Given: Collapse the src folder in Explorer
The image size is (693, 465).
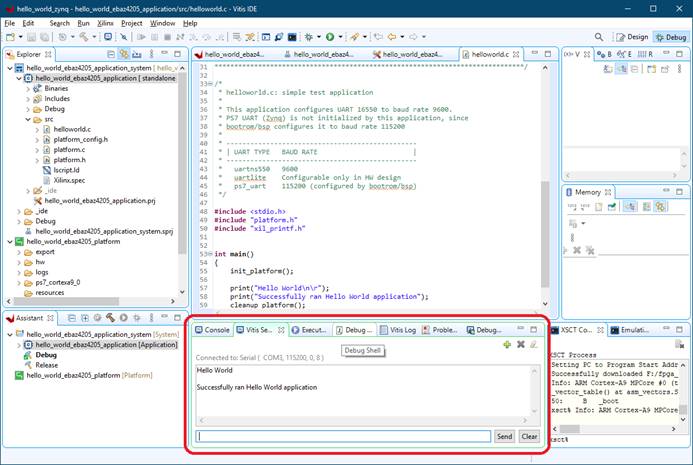Looking at the screenshot, I should pyautogui.click(x=29, y=119).
